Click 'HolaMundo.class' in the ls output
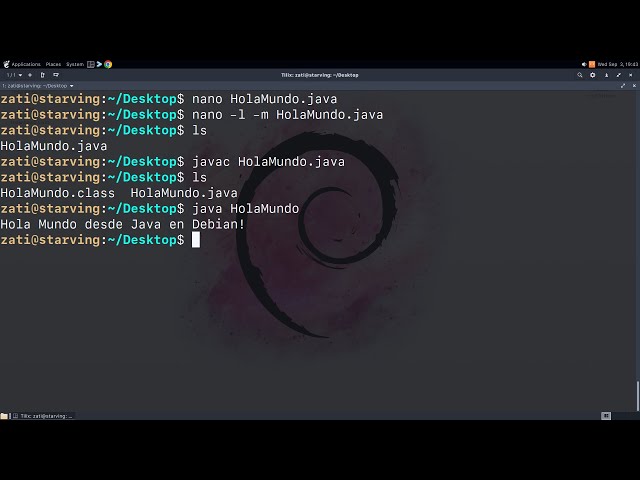This screenshot has width=640, height=480. (x=58, y=193)
